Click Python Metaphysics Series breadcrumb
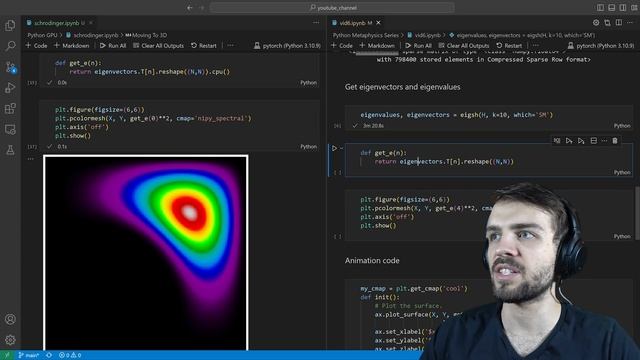The height and width of the screenshot is (360, 640). 365,36
